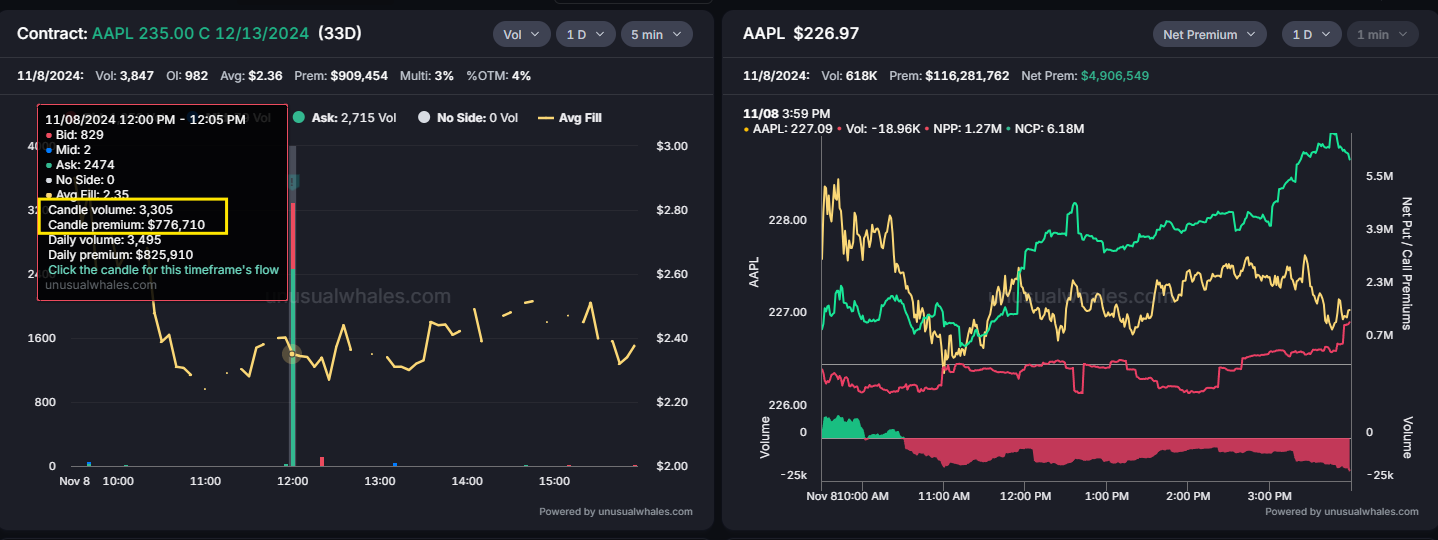Click the Daily premium: $825,910 line
The image size is (1438, 540).
pyautogui.click(x=120, y=255)
